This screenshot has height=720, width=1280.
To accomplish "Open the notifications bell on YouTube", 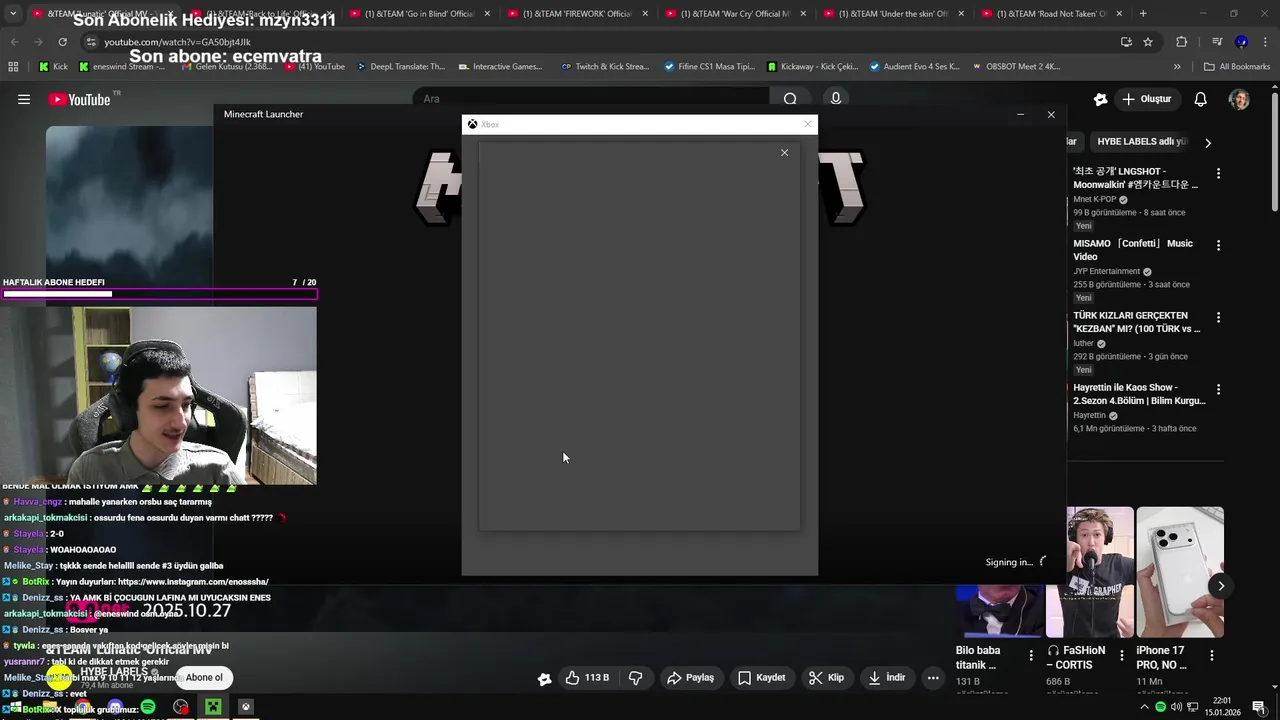I will click(1201, 99).
